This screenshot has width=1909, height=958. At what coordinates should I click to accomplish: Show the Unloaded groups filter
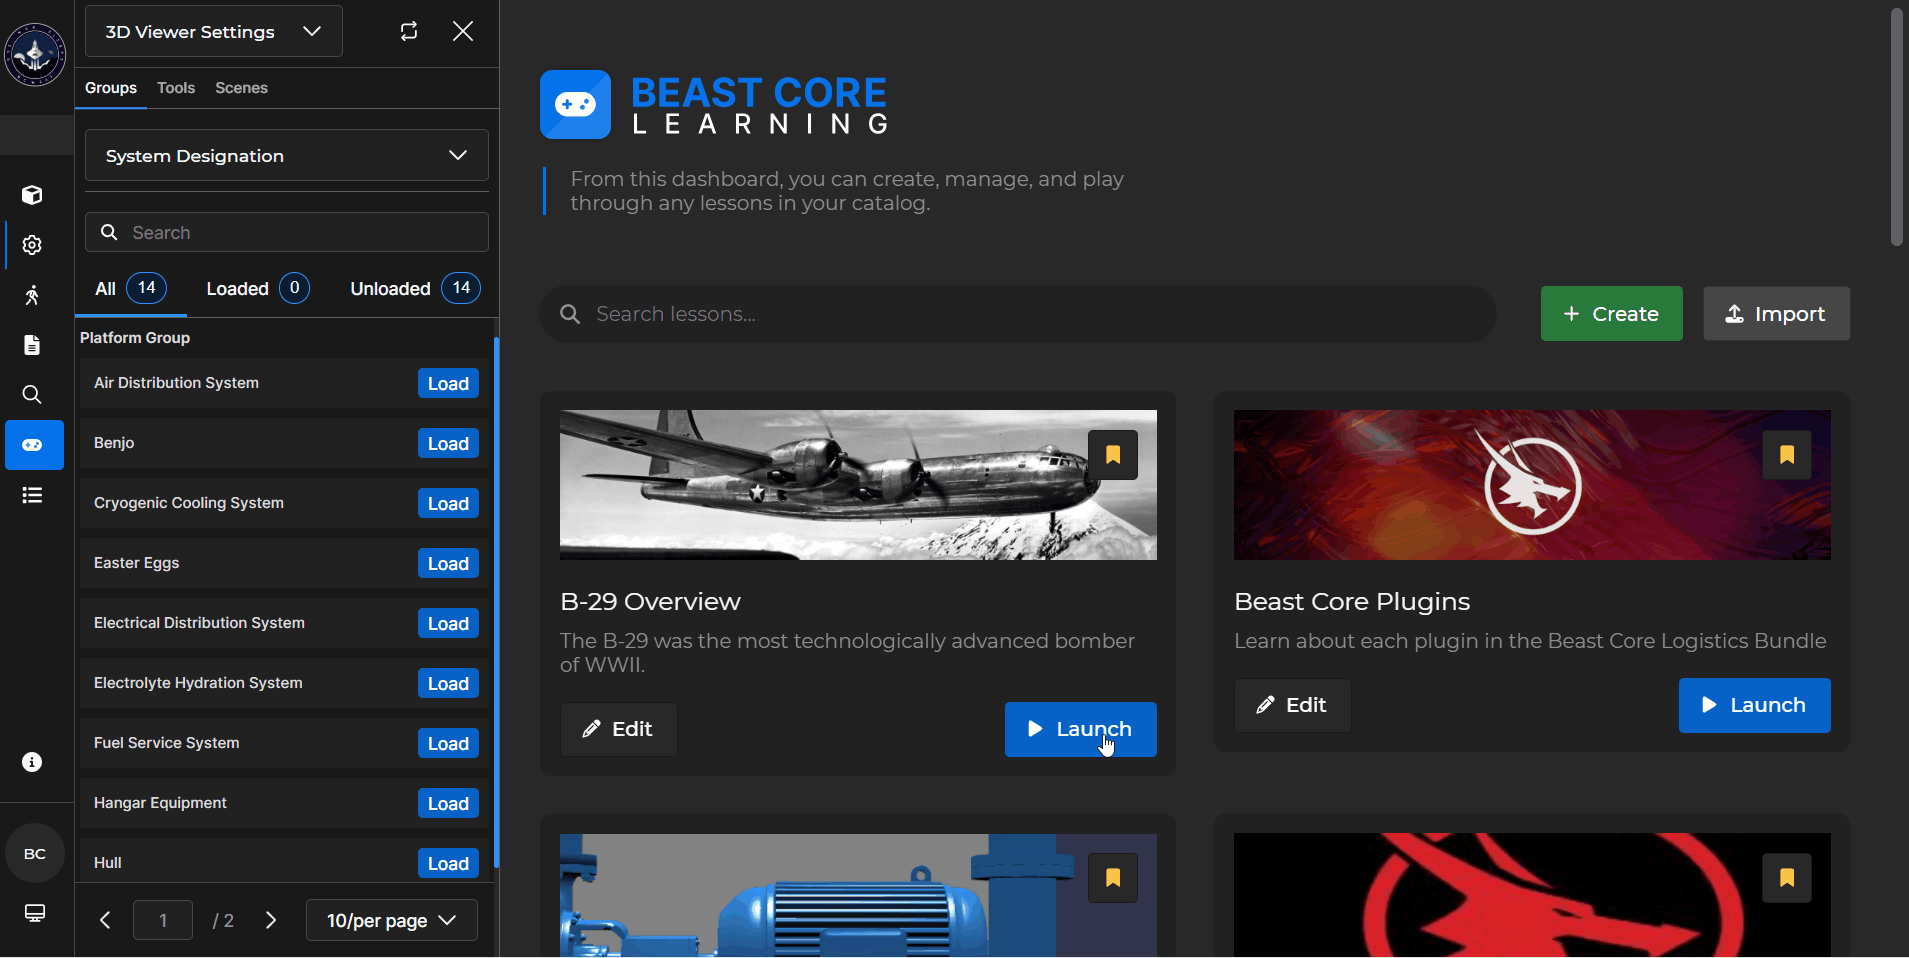pyautogui.click(x=415, y=289)
